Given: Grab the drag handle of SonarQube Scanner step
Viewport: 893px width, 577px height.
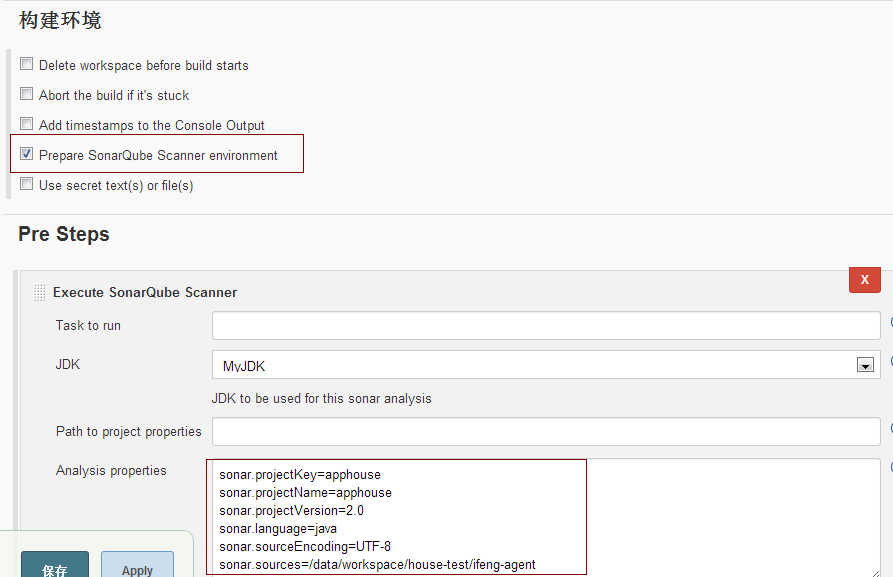Looking at the screenshot, I should point(39,292).
